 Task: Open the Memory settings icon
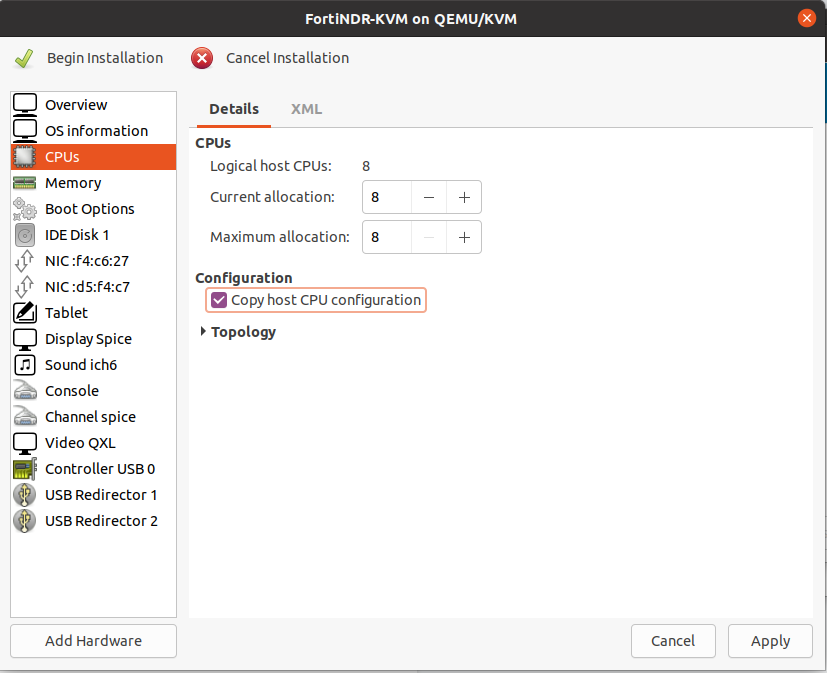24,182
